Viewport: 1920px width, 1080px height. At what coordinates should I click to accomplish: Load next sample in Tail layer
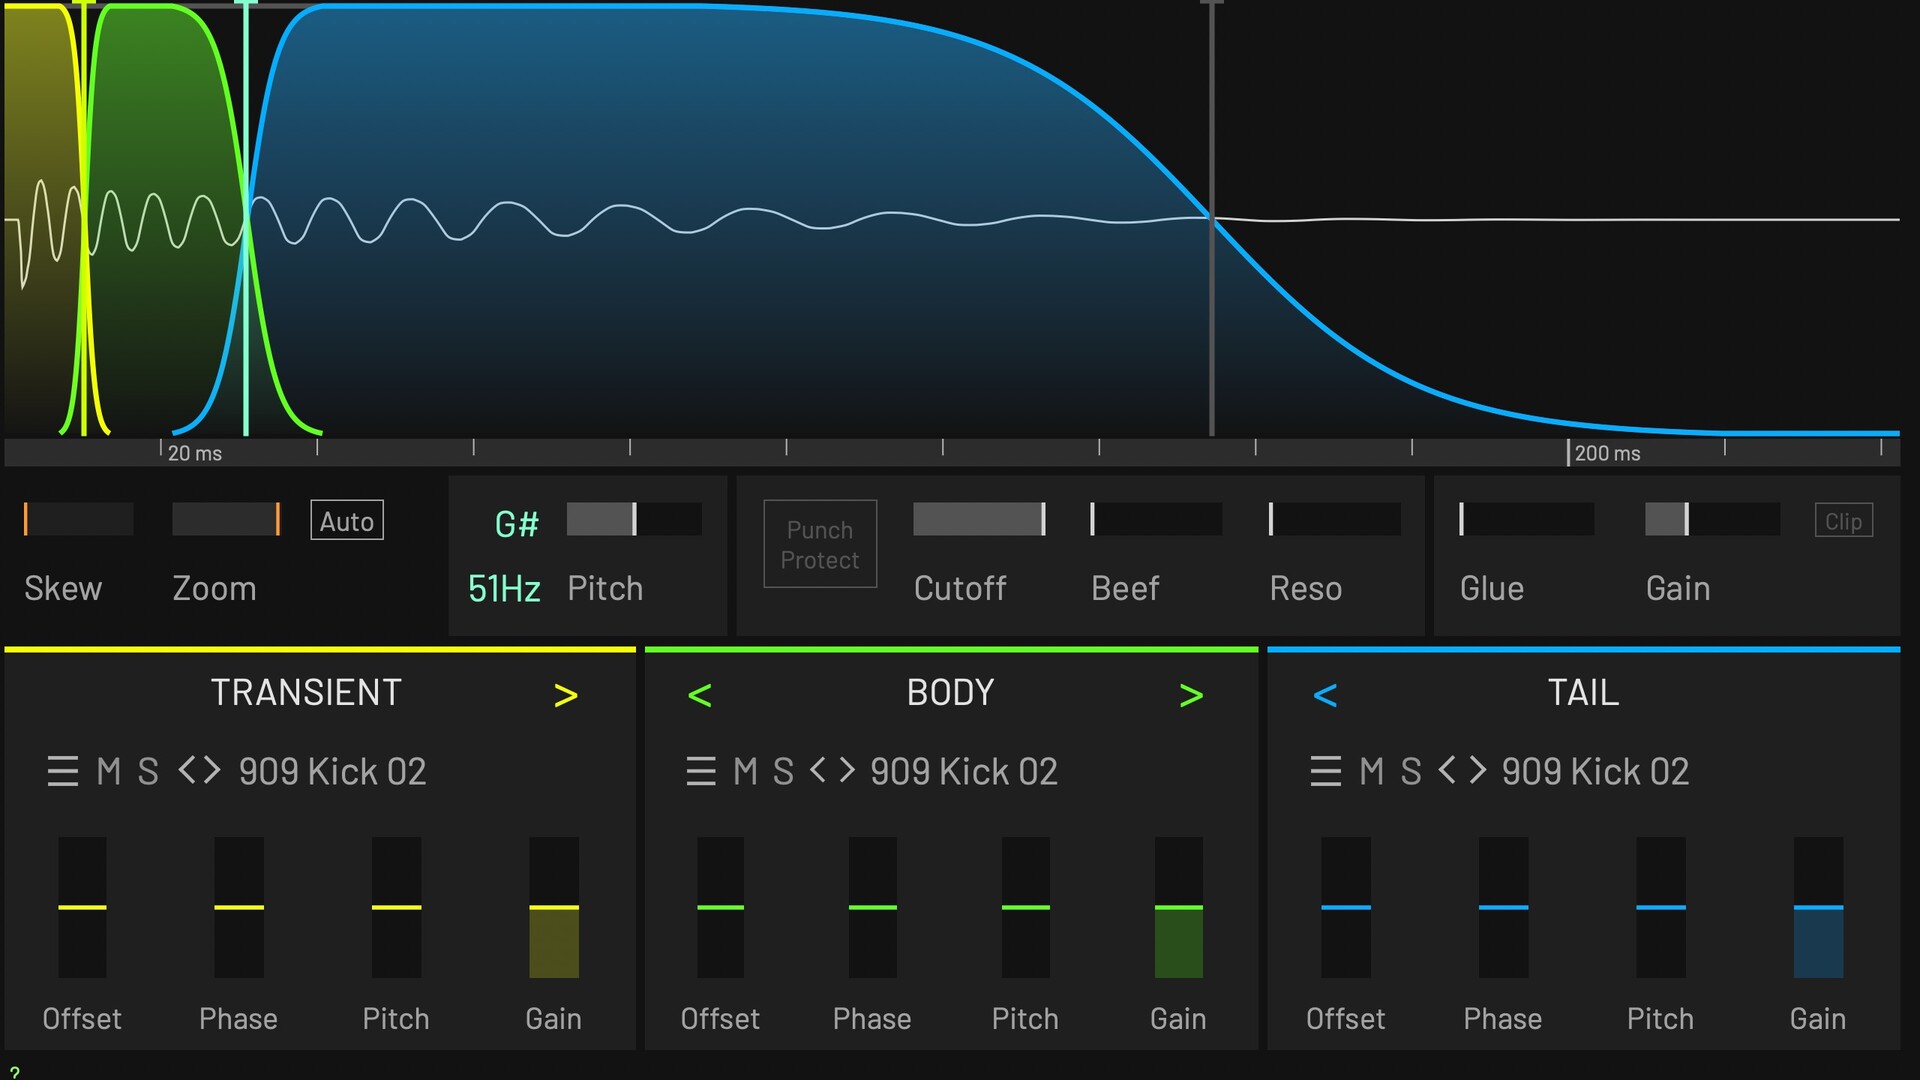click(x=1478, y=771)
